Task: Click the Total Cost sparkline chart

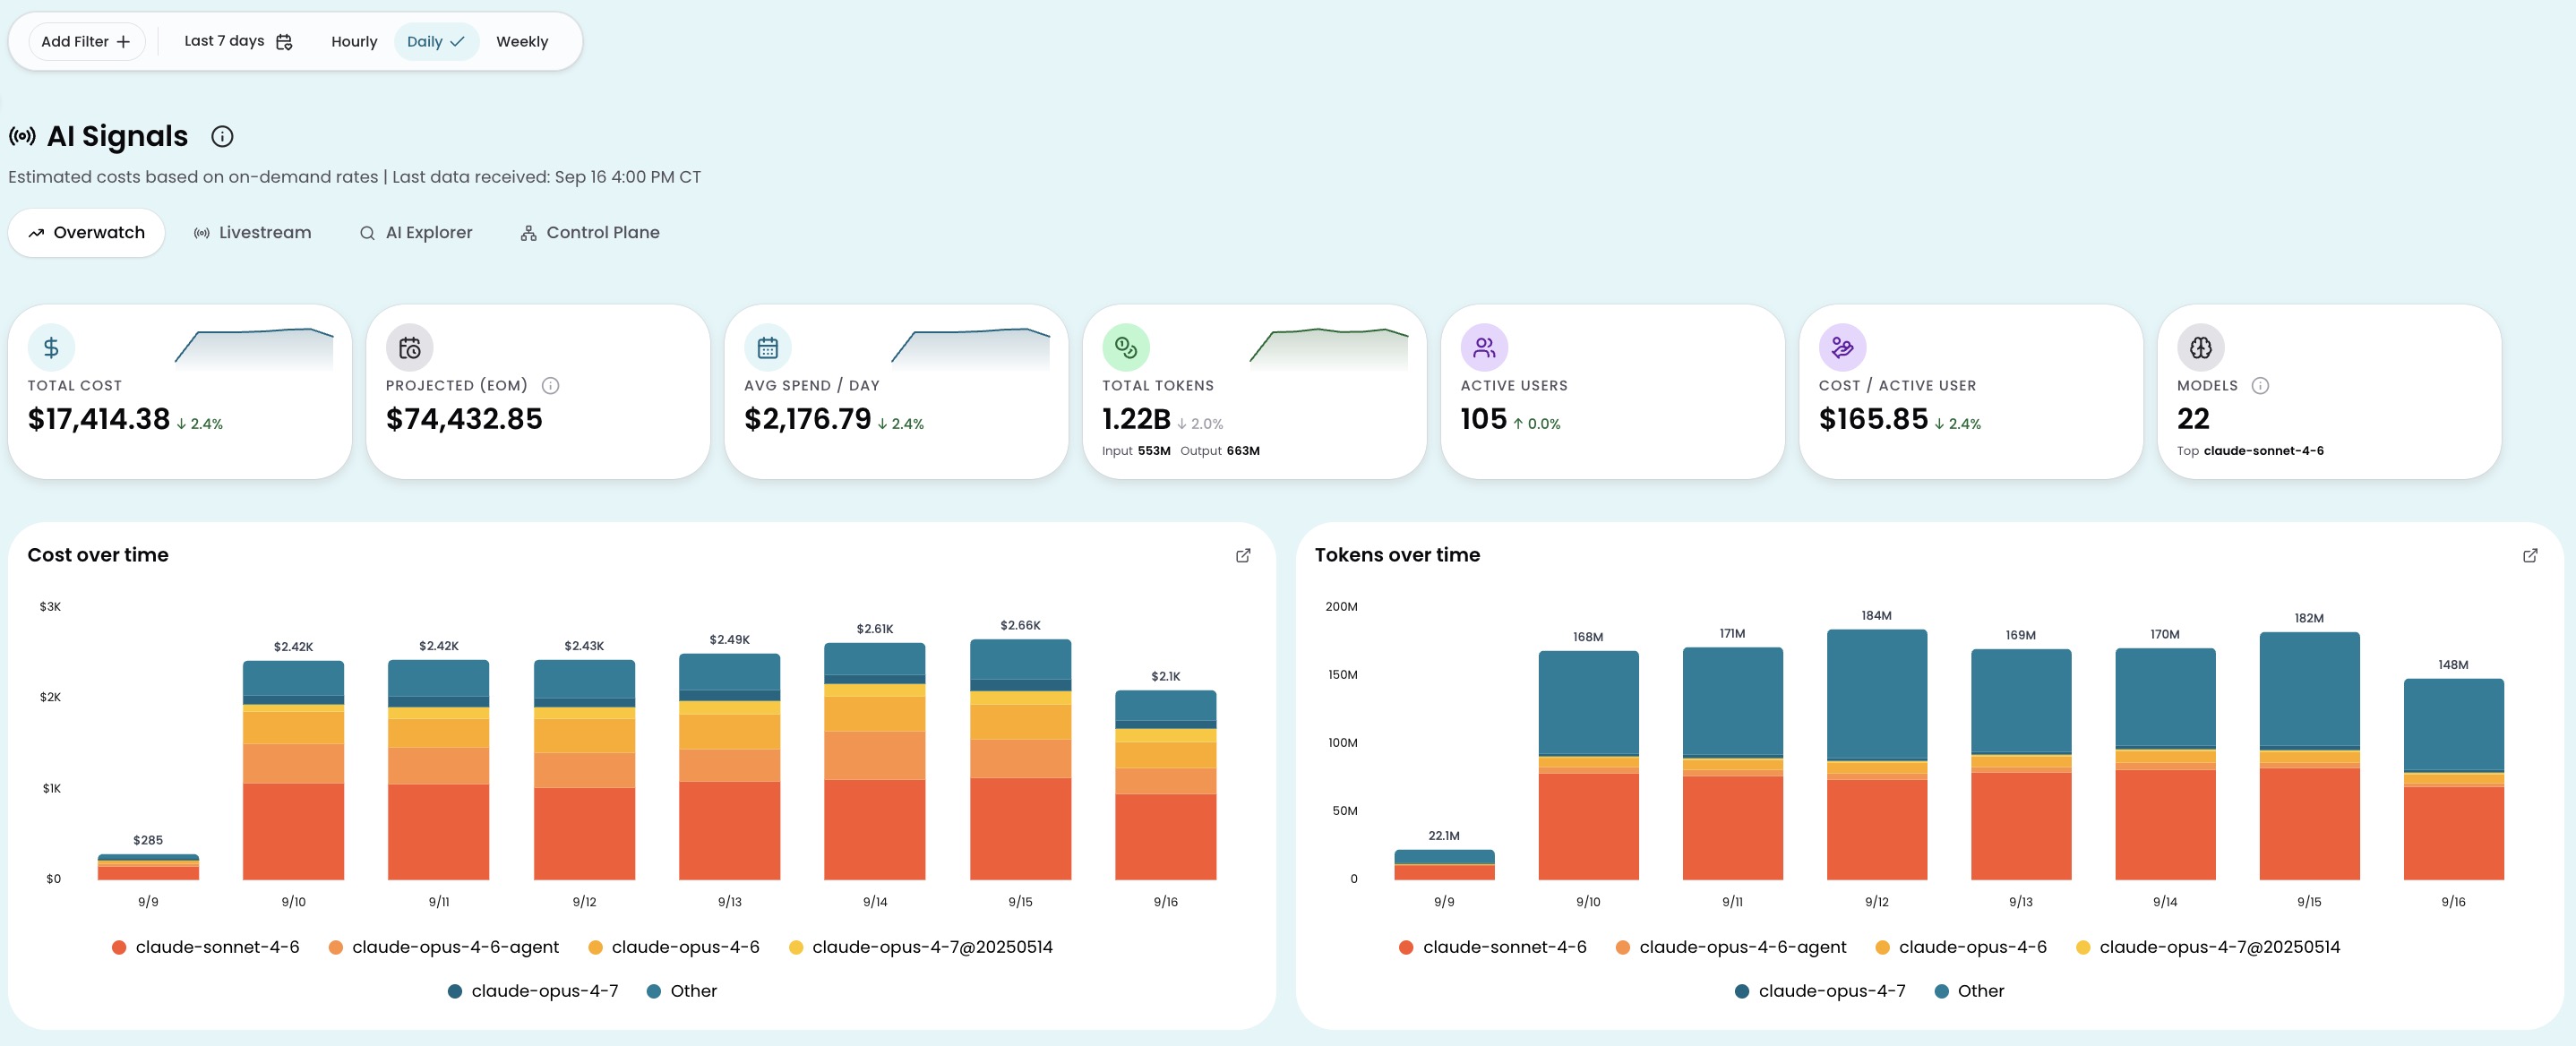Action: pyautogui.click(x=254, y=348)
